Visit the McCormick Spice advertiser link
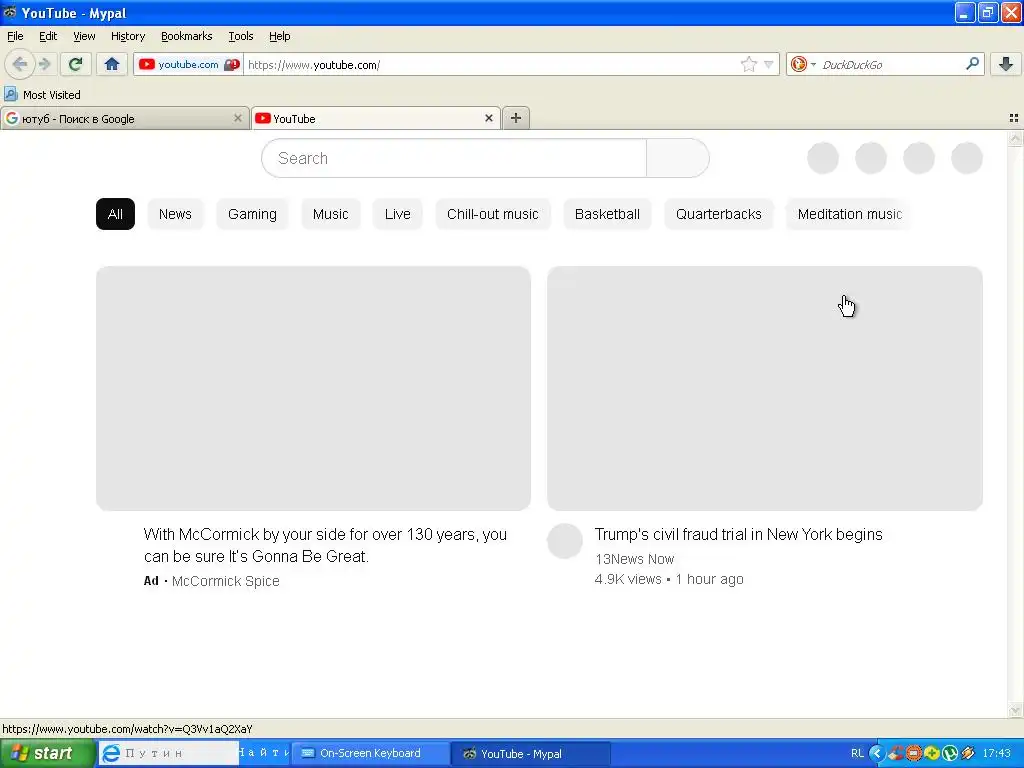 [x=225, y=581]
